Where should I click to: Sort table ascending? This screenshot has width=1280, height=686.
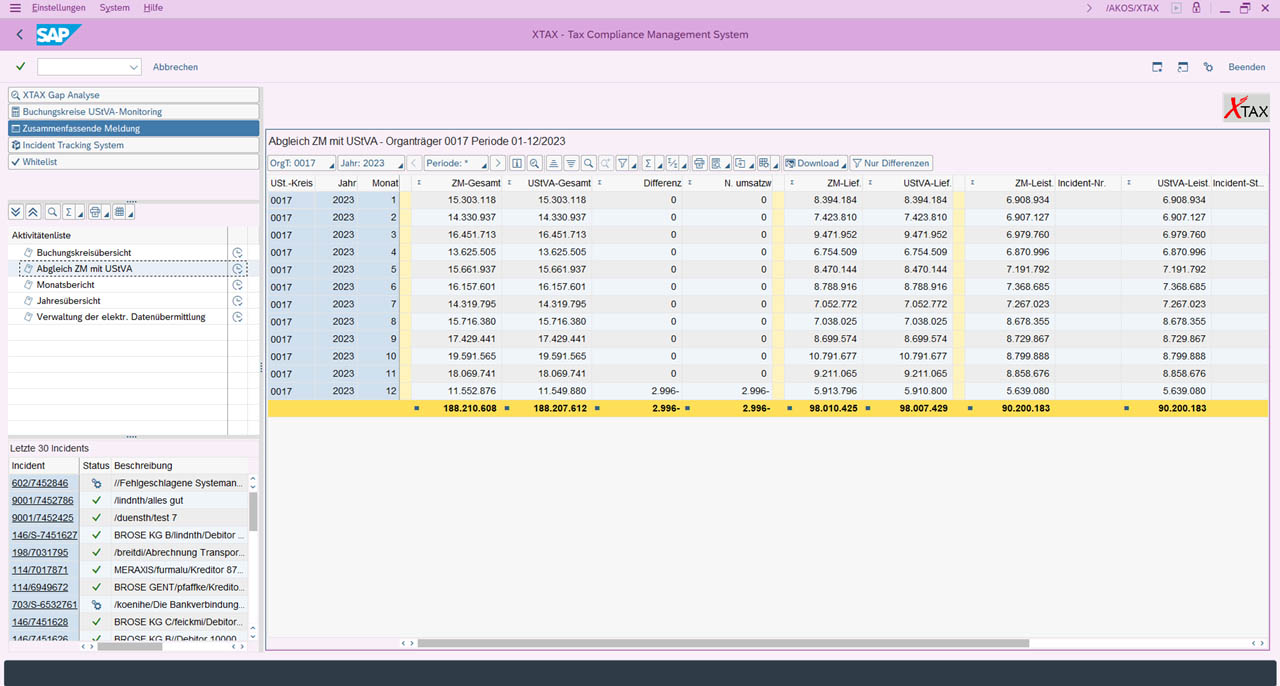[x=553, y=163]
